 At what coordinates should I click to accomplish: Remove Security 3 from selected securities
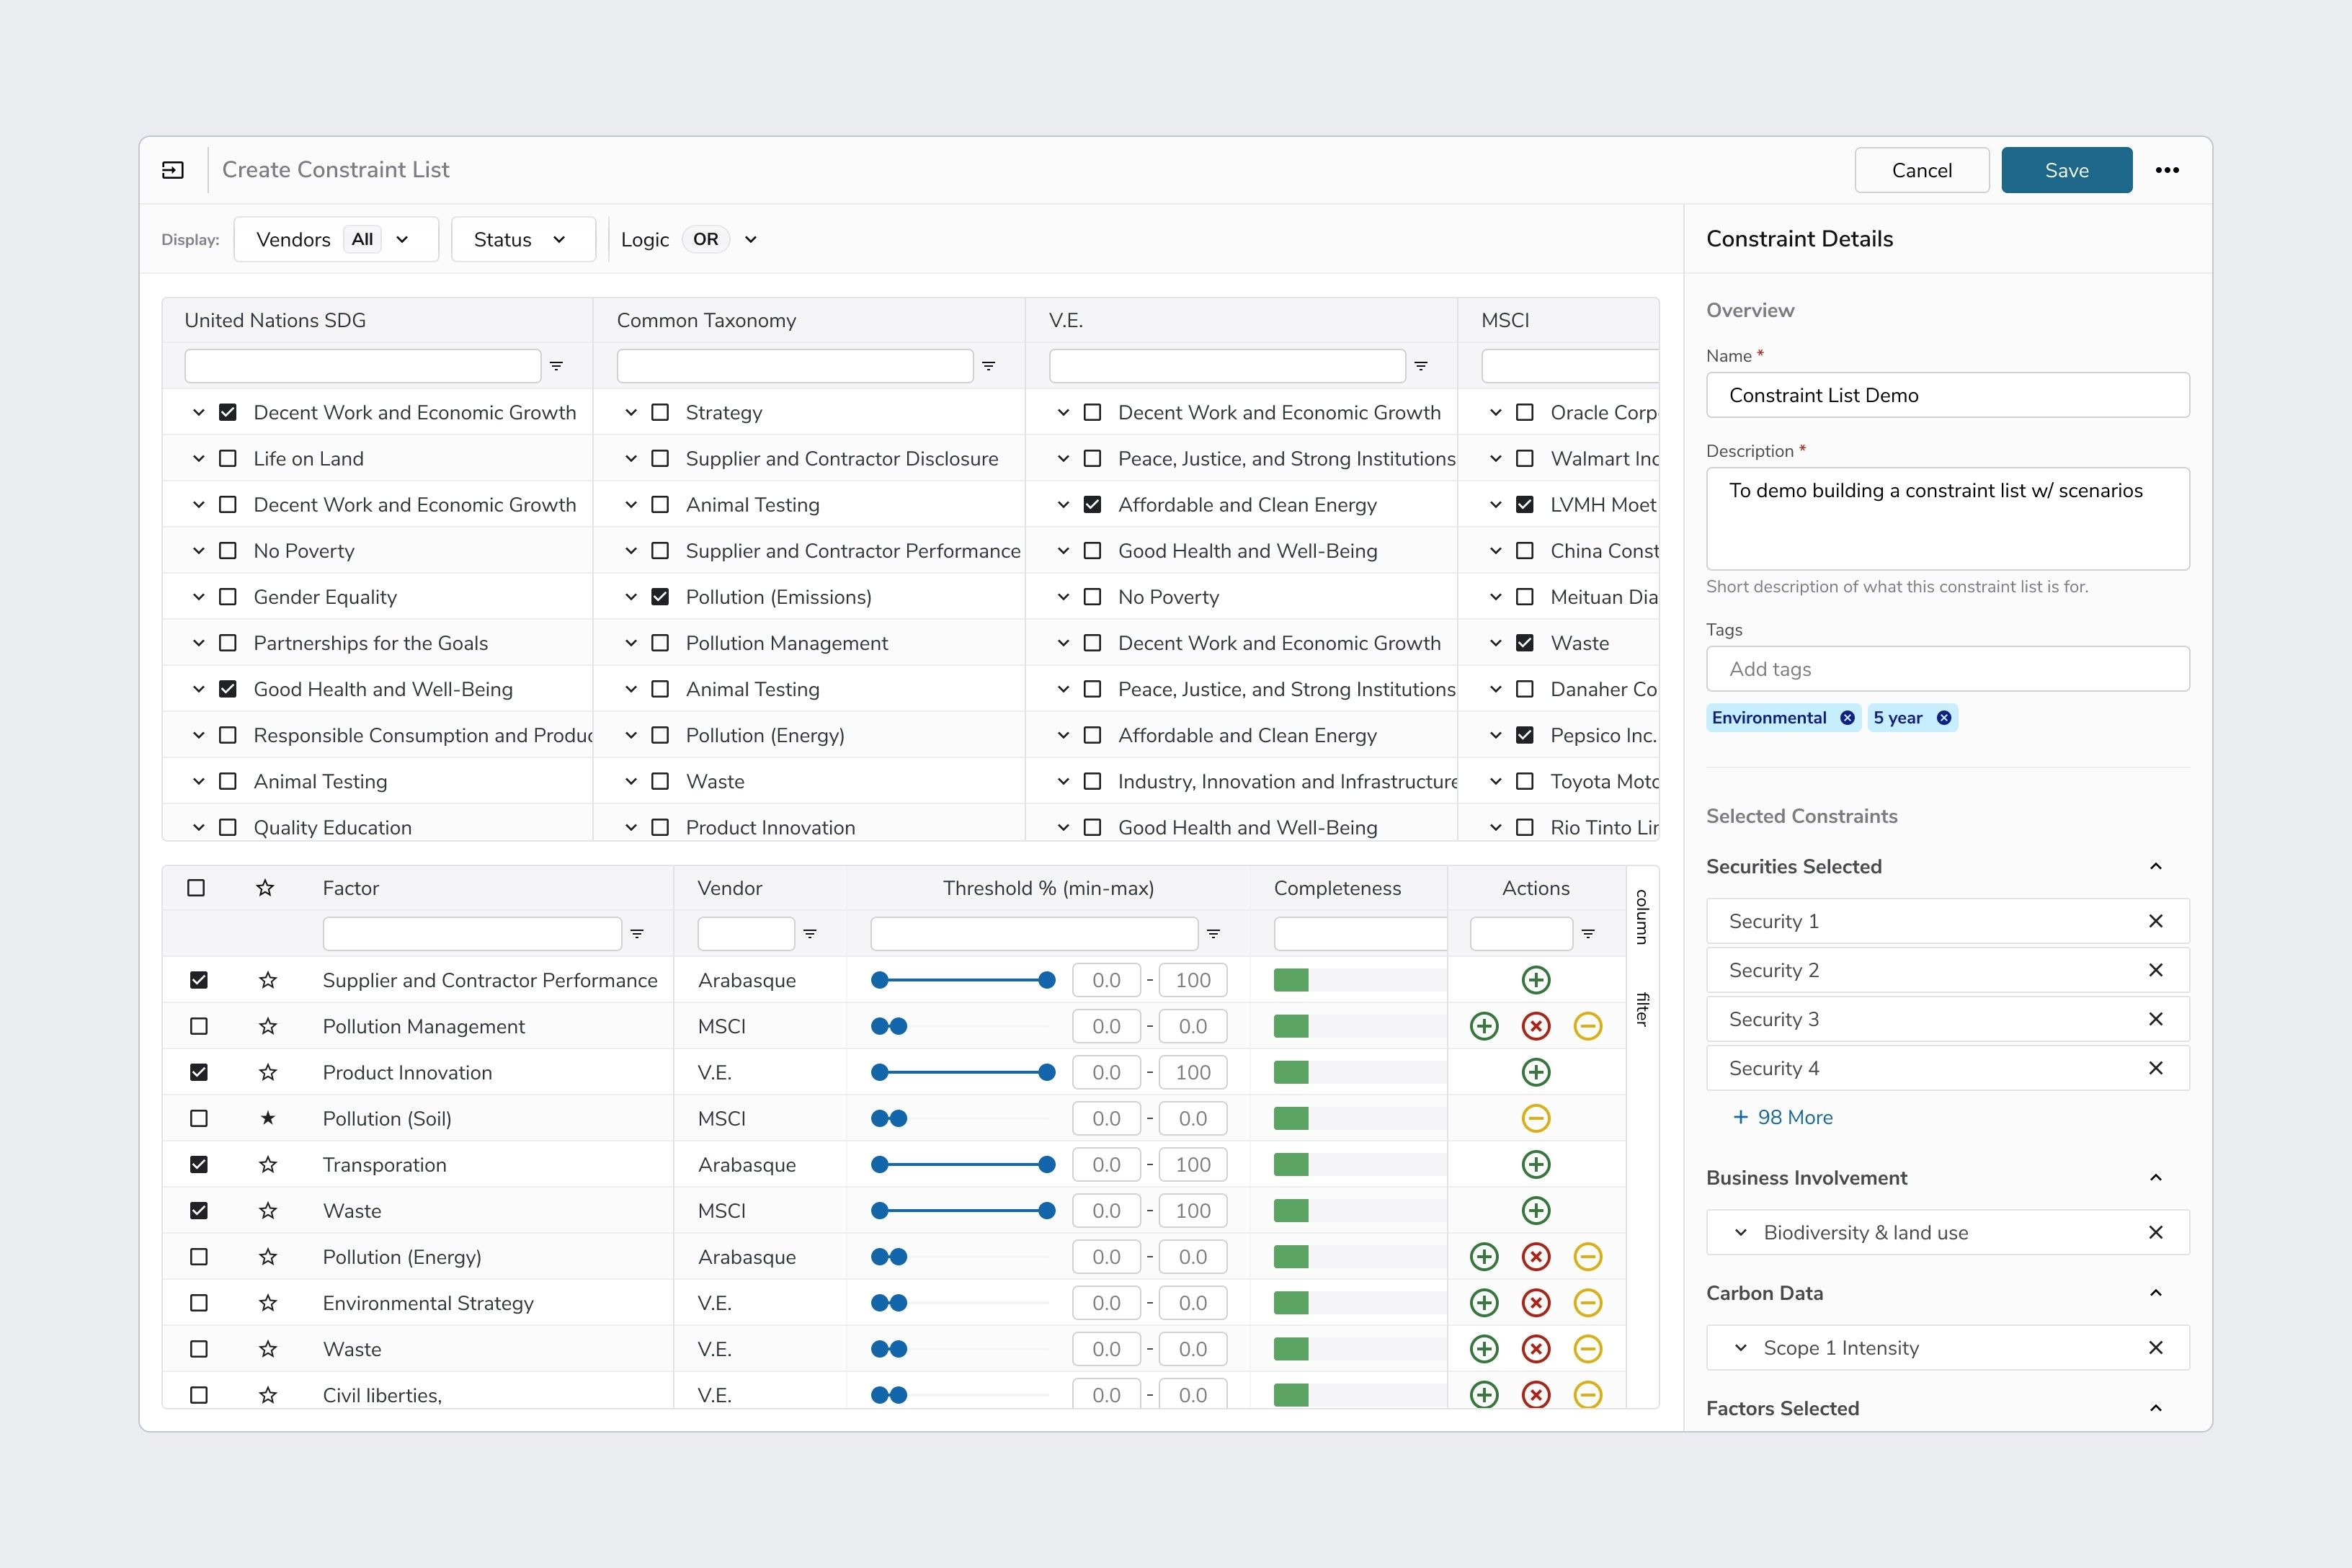tap(2156, 1019)
